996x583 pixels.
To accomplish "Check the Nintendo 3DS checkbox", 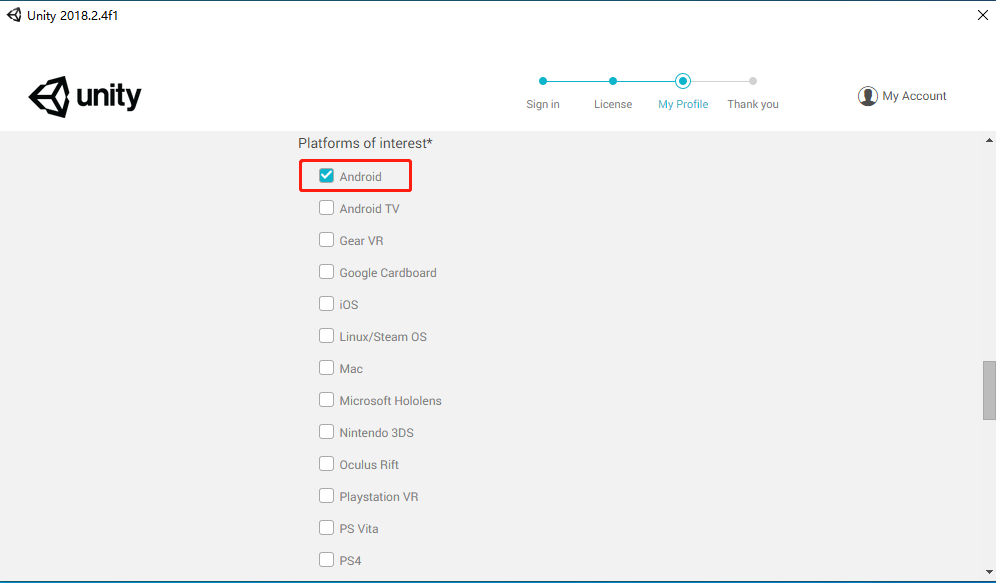I will click(x=326, y=432).
